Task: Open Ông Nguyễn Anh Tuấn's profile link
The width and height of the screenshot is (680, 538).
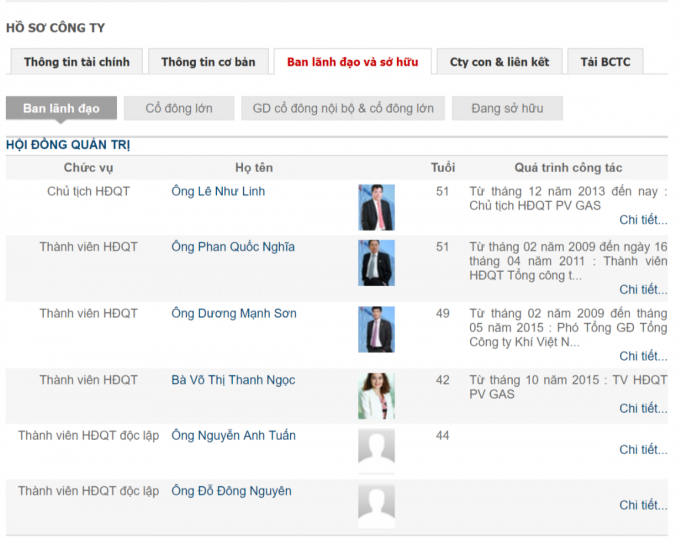Action: (x=233, y=435)
